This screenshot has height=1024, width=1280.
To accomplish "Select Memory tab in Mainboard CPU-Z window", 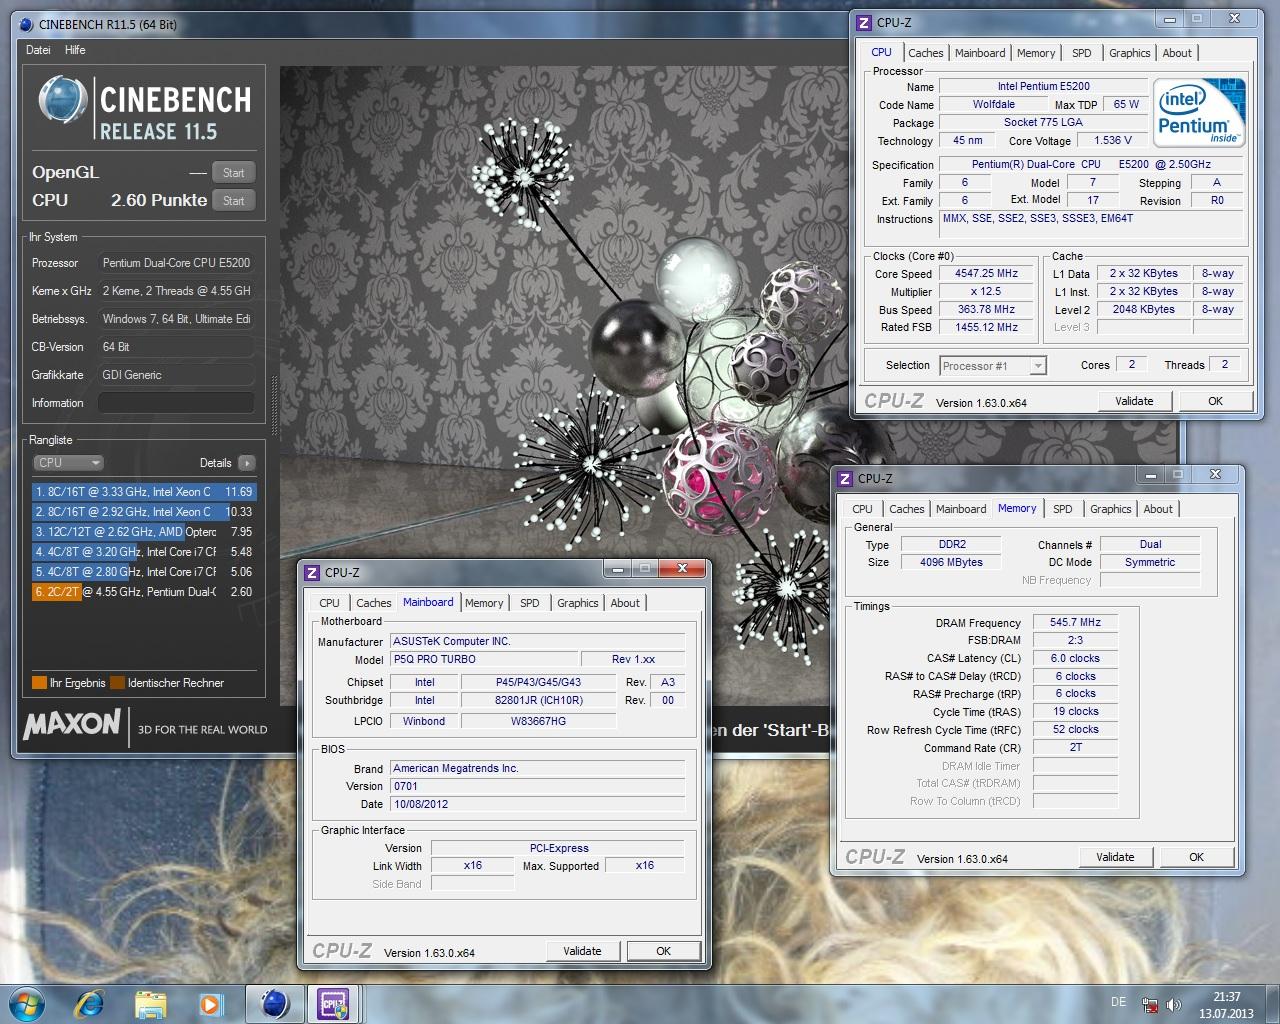I will (x=484, y=603).
